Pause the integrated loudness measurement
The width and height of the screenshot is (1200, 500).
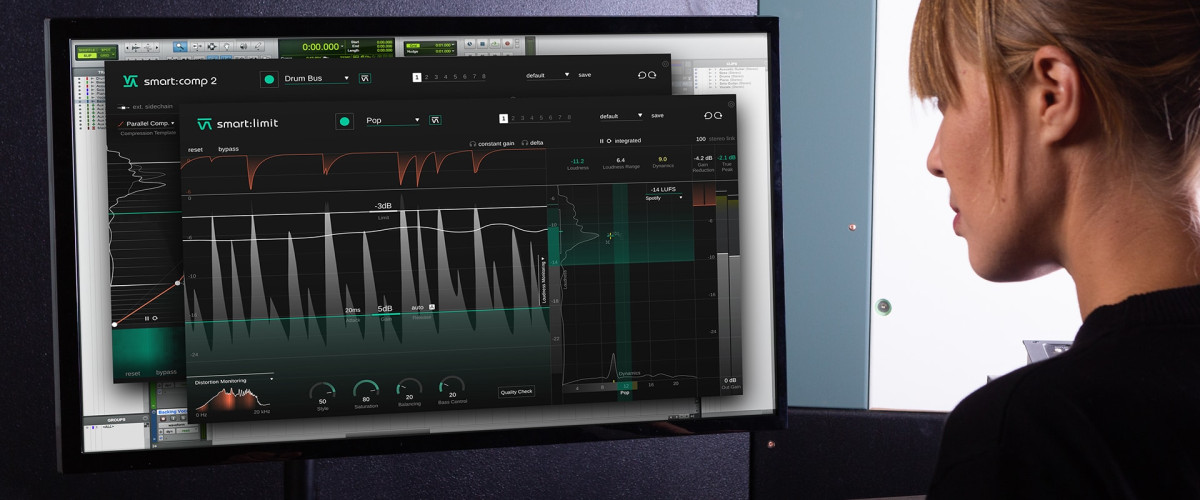pyautogui.click(x=601, y=141)
